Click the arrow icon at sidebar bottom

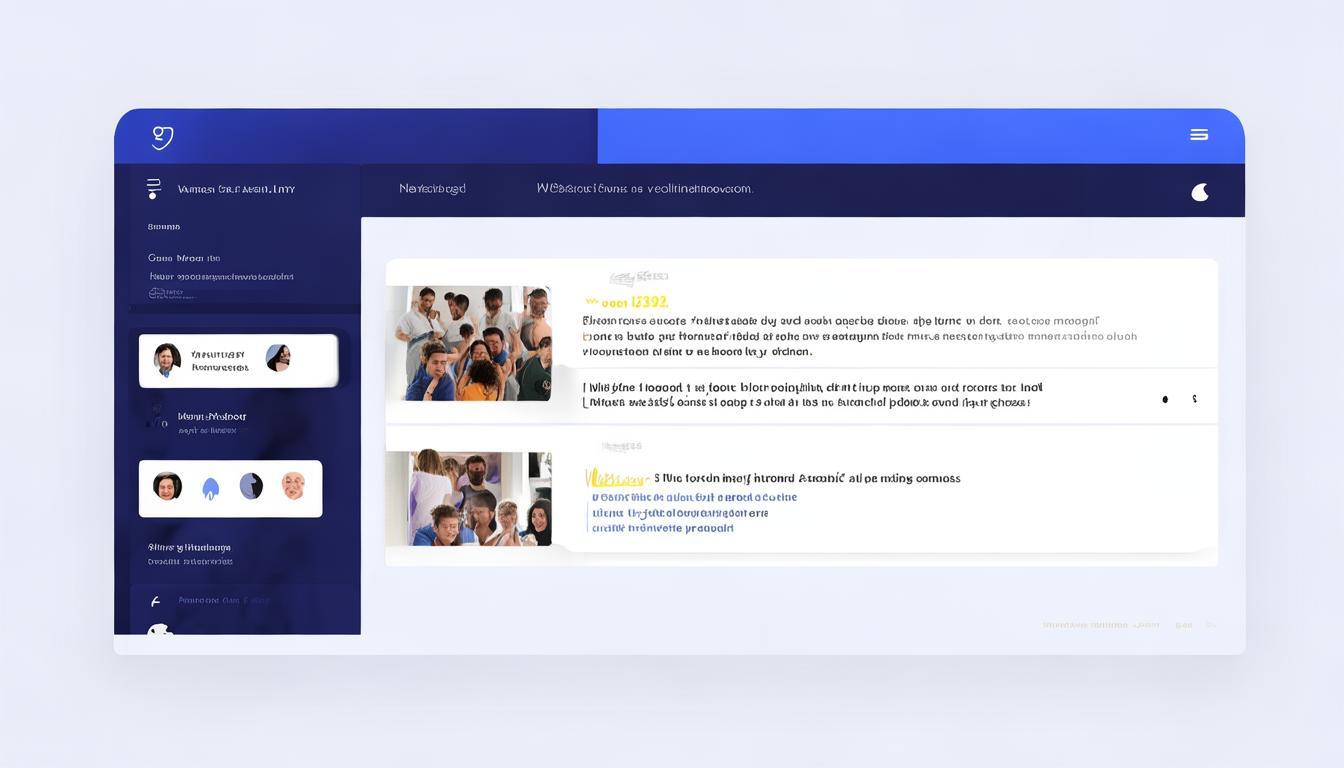[x=155, y=602]
